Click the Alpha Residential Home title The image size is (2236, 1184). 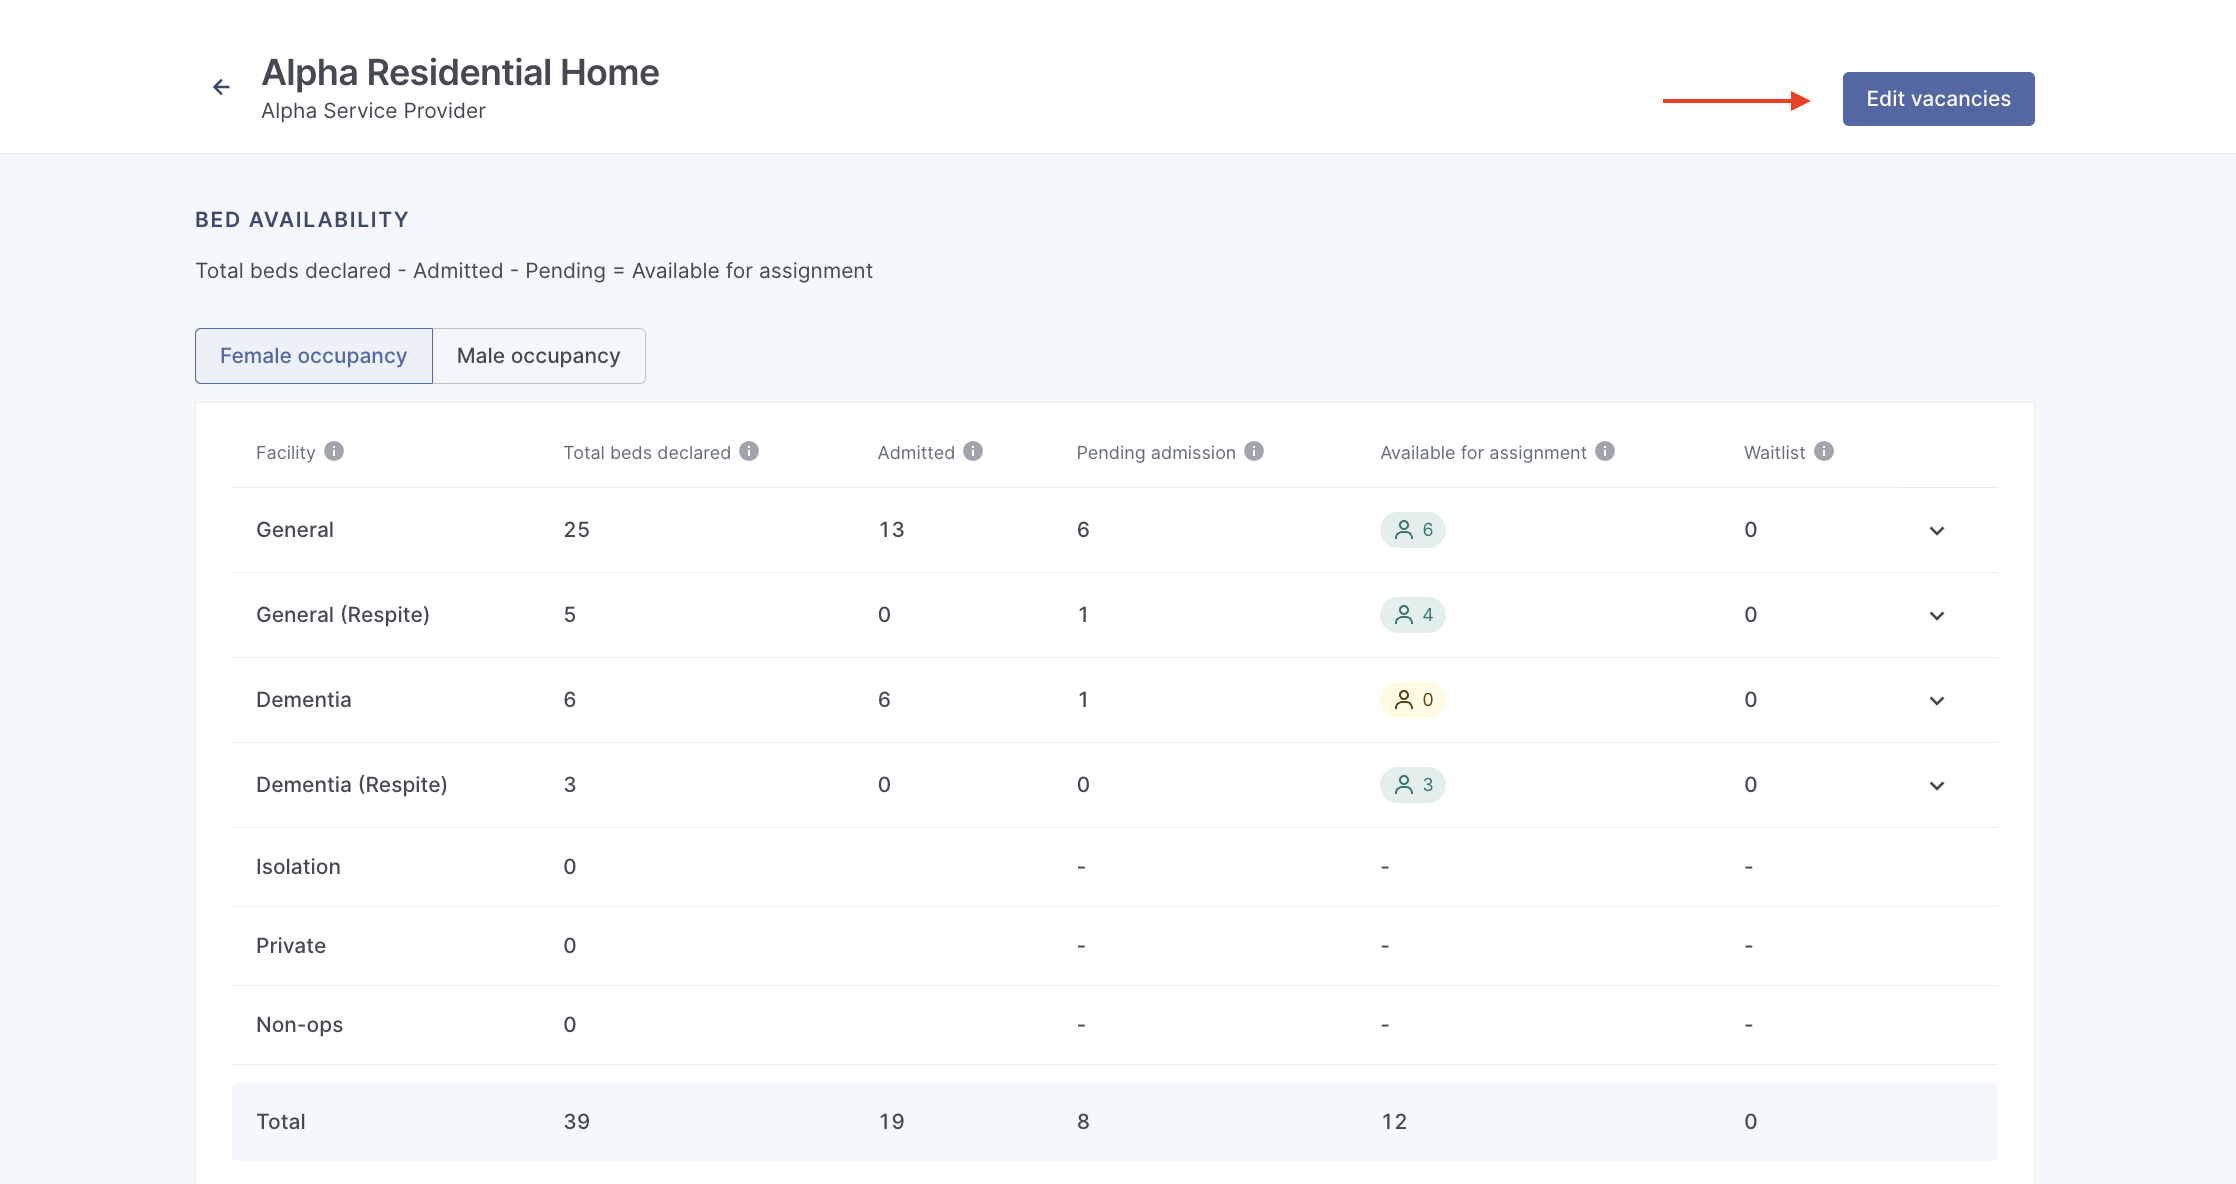tap(460, 73)
